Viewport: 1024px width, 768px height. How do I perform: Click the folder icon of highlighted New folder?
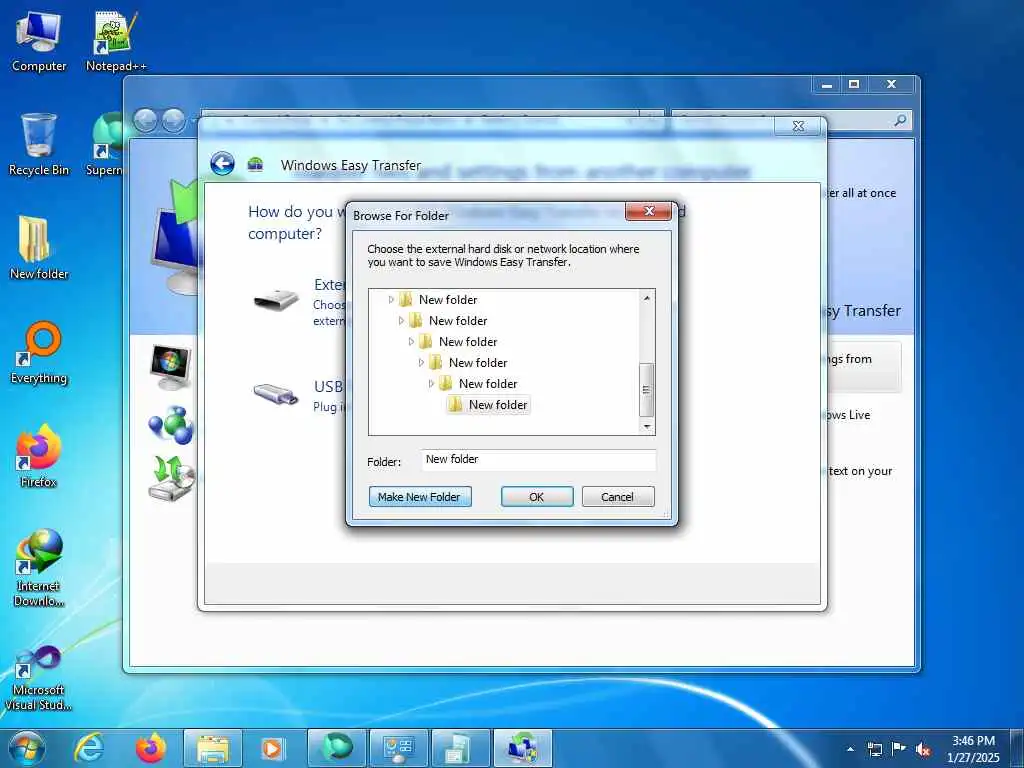pos(455,405)
